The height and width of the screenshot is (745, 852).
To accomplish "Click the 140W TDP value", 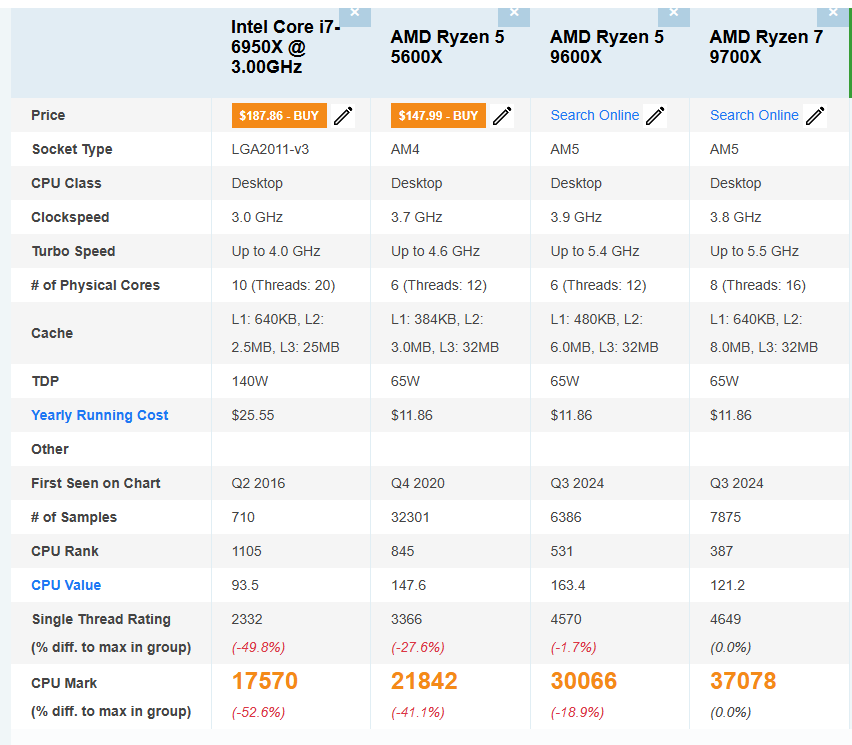I will click(250, 381).
